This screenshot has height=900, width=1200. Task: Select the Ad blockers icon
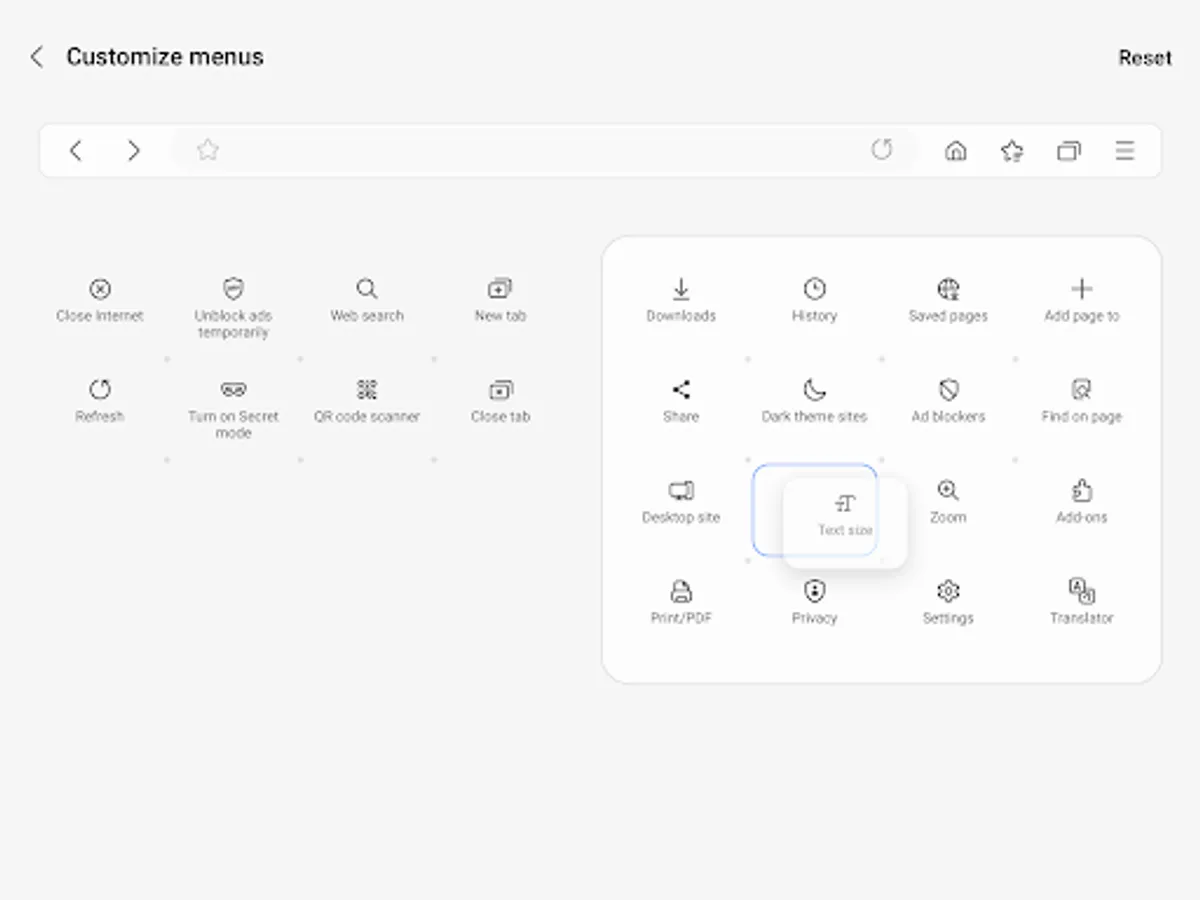pyautogui.click(x=948, y=389)
